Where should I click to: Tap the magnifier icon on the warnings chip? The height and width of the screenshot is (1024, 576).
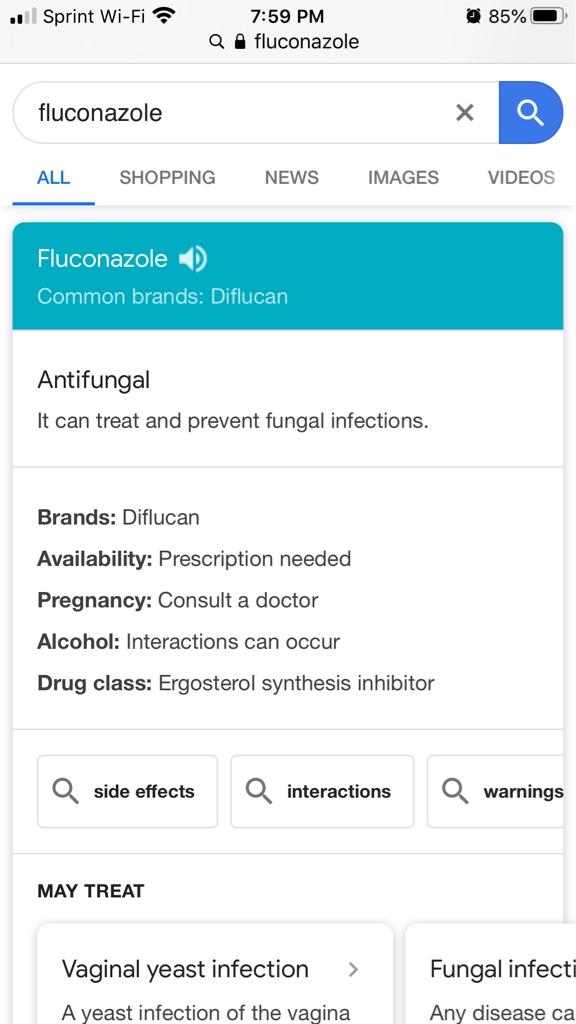point(455,792)
